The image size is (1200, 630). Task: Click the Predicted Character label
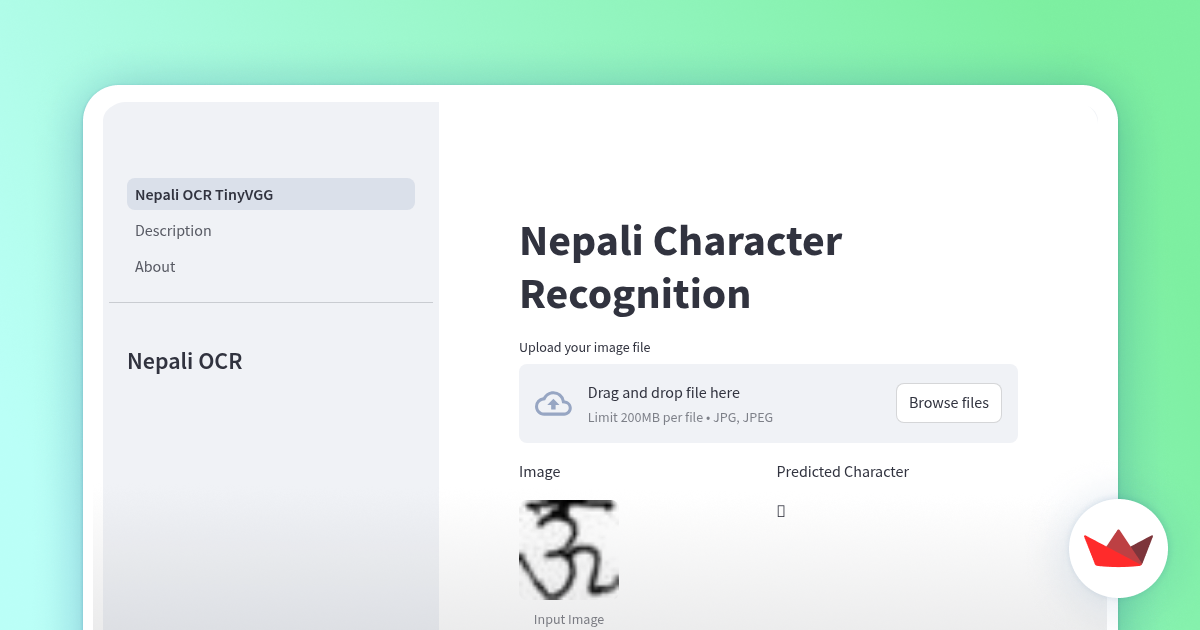(842, 471)
